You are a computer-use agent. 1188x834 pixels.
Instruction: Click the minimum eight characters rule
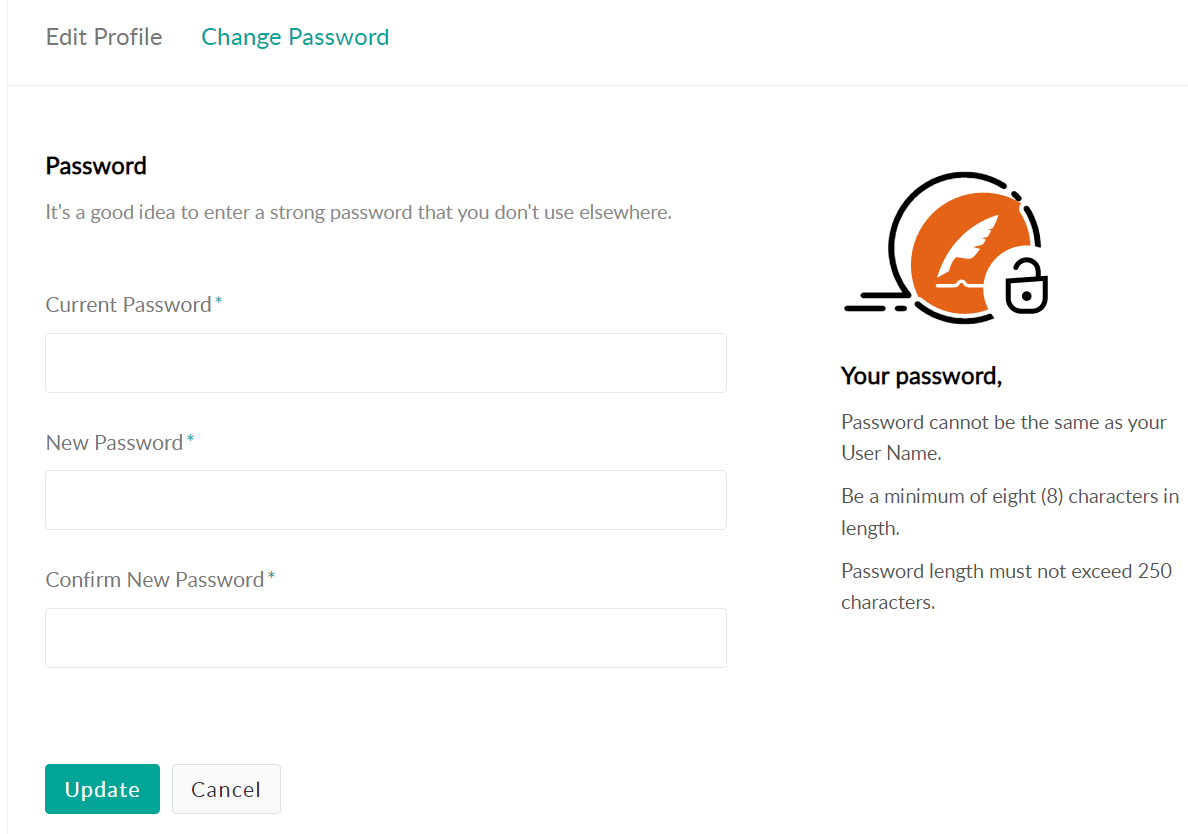(x=1009, y=512)
